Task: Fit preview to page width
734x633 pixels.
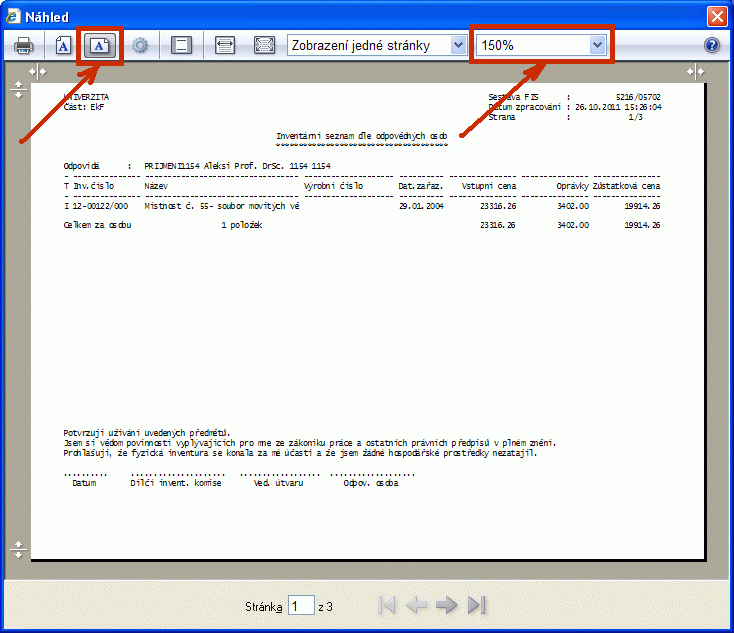Action: coord(225,45)
